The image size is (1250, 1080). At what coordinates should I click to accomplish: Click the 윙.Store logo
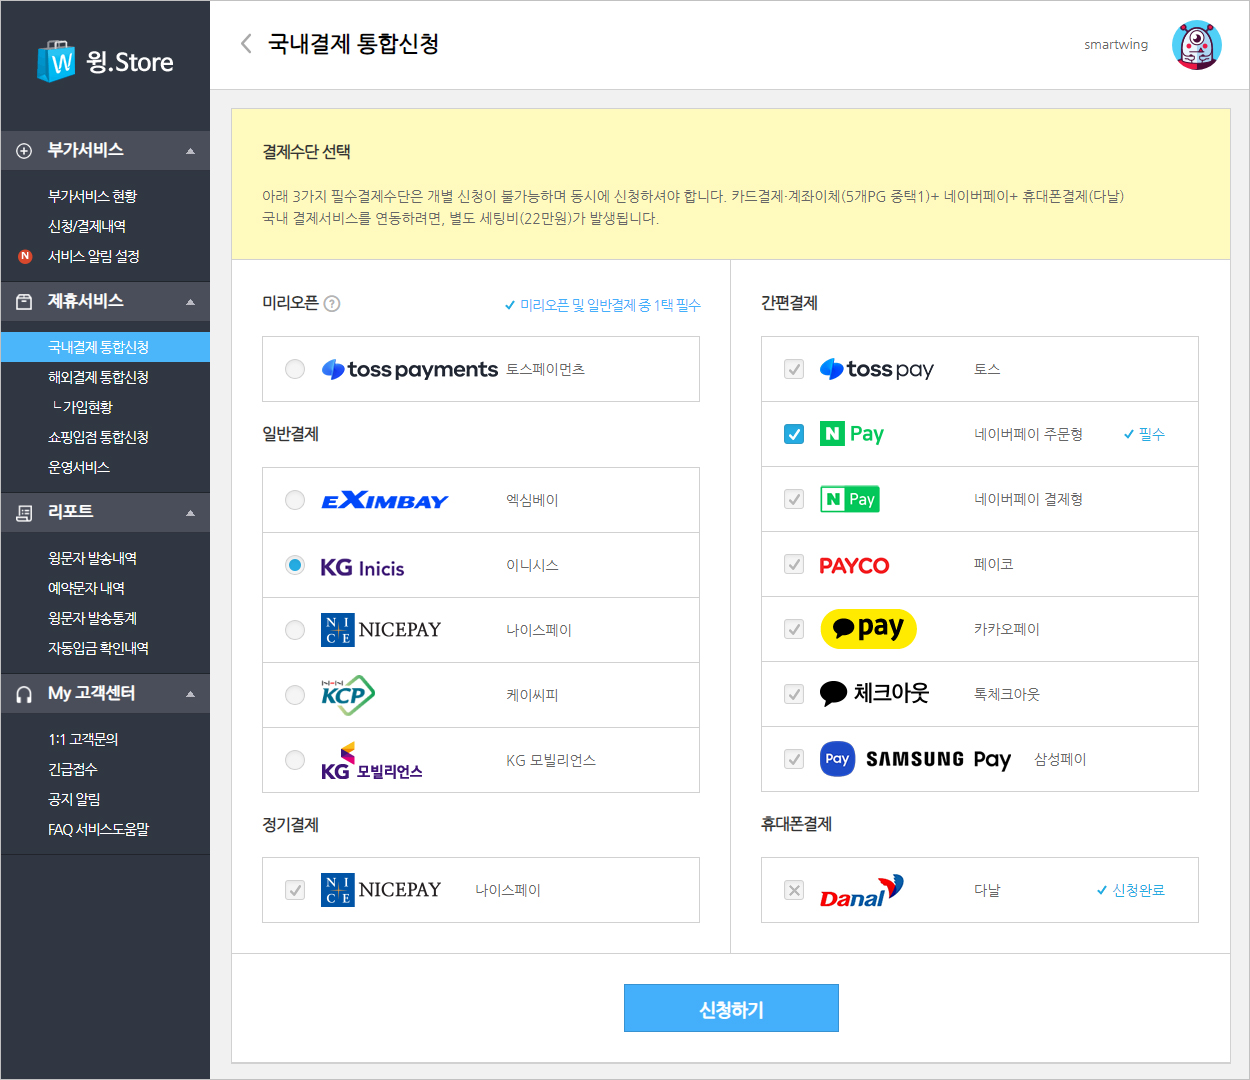(105, 61)
